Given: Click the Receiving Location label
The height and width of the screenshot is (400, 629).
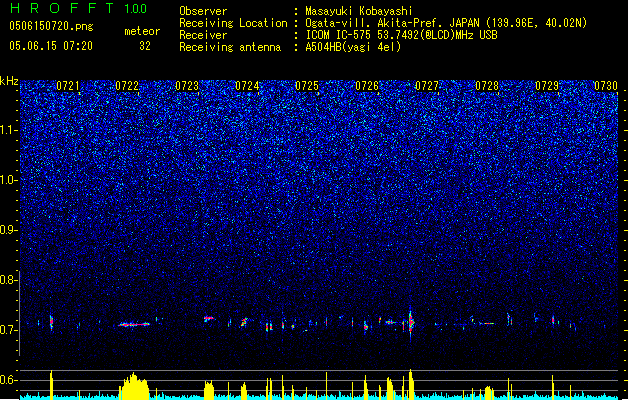Looking at the screenshot, I should (x=233, y=23).
